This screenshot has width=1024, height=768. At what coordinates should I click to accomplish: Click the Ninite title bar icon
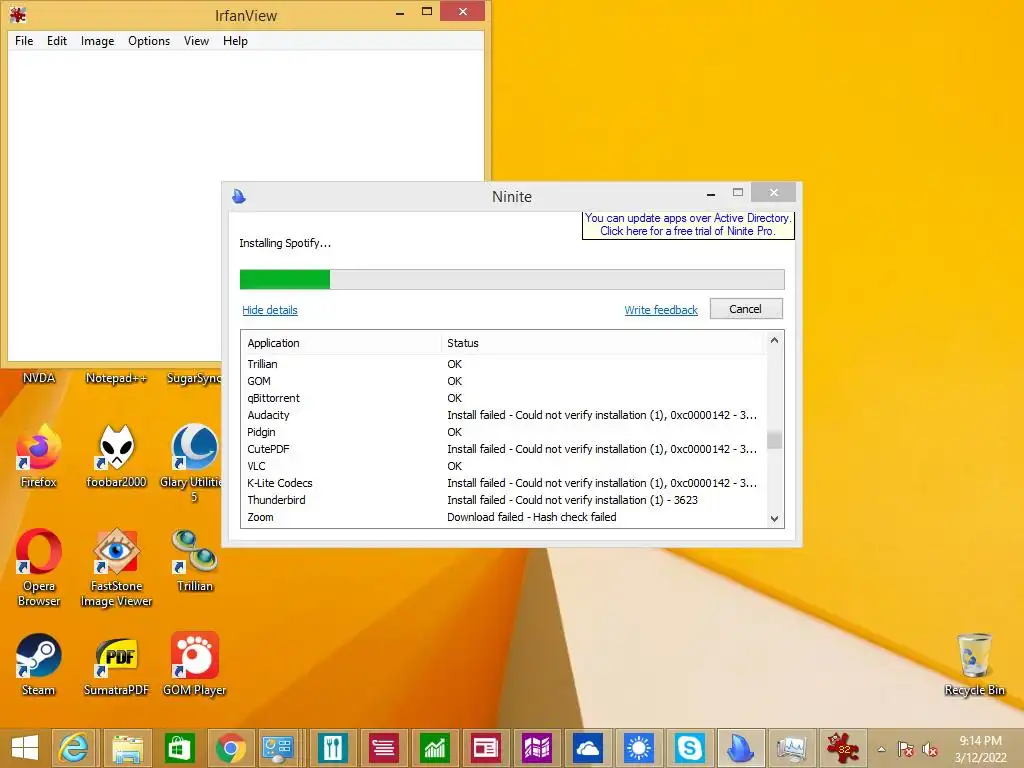click(239, 196)
